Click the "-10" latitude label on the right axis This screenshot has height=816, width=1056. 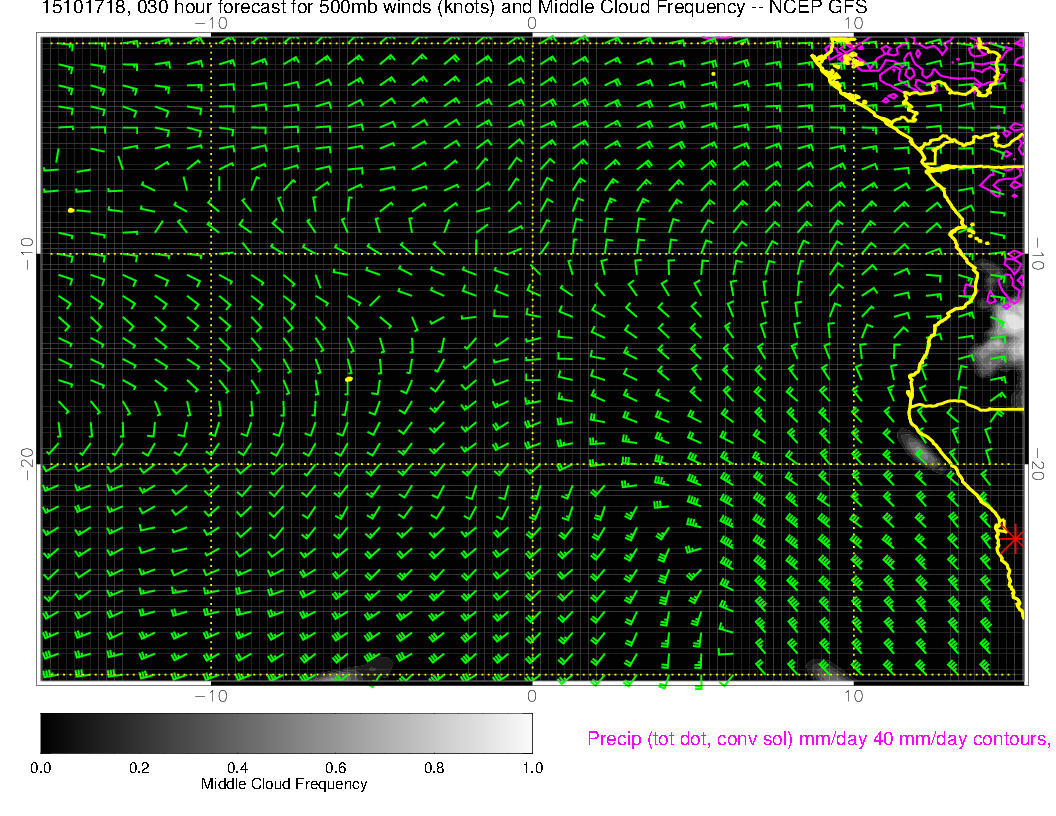1040,253
